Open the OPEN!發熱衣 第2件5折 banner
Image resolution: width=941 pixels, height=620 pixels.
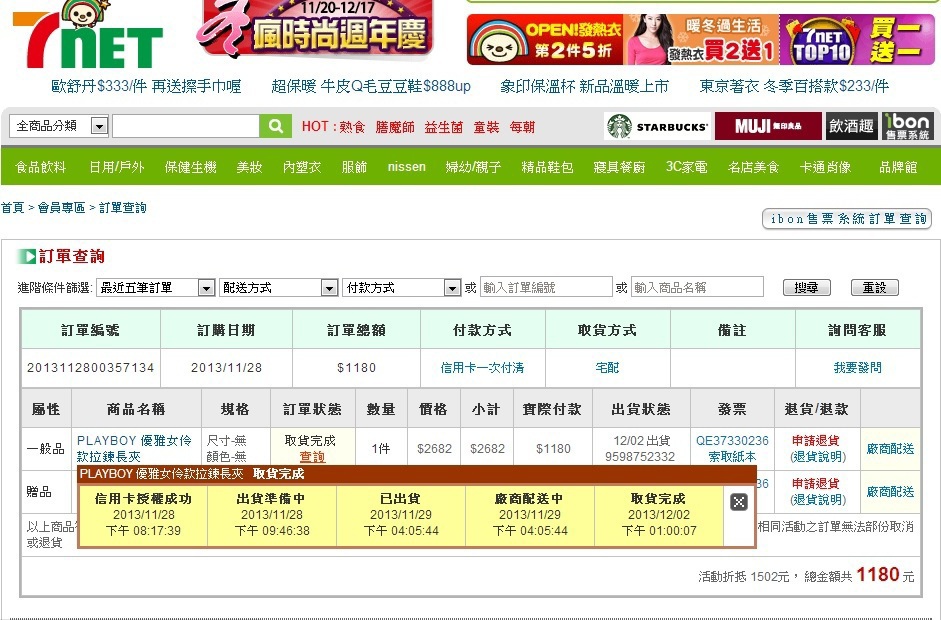(x=545, y=40)
